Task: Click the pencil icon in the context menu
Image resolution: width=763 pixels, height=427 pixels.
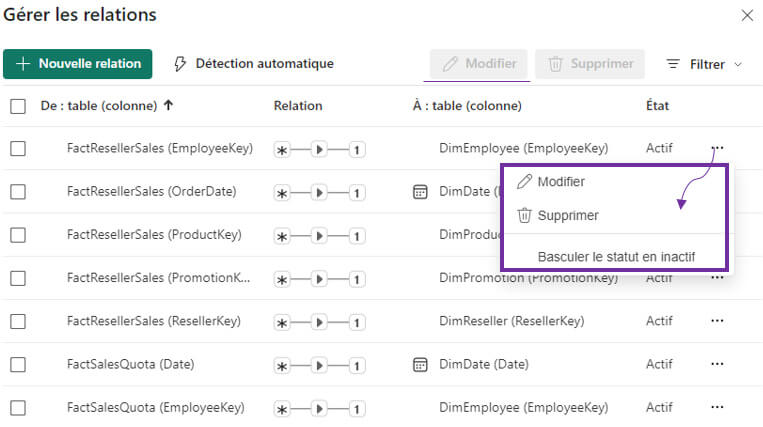Action: tap(524, 182)
